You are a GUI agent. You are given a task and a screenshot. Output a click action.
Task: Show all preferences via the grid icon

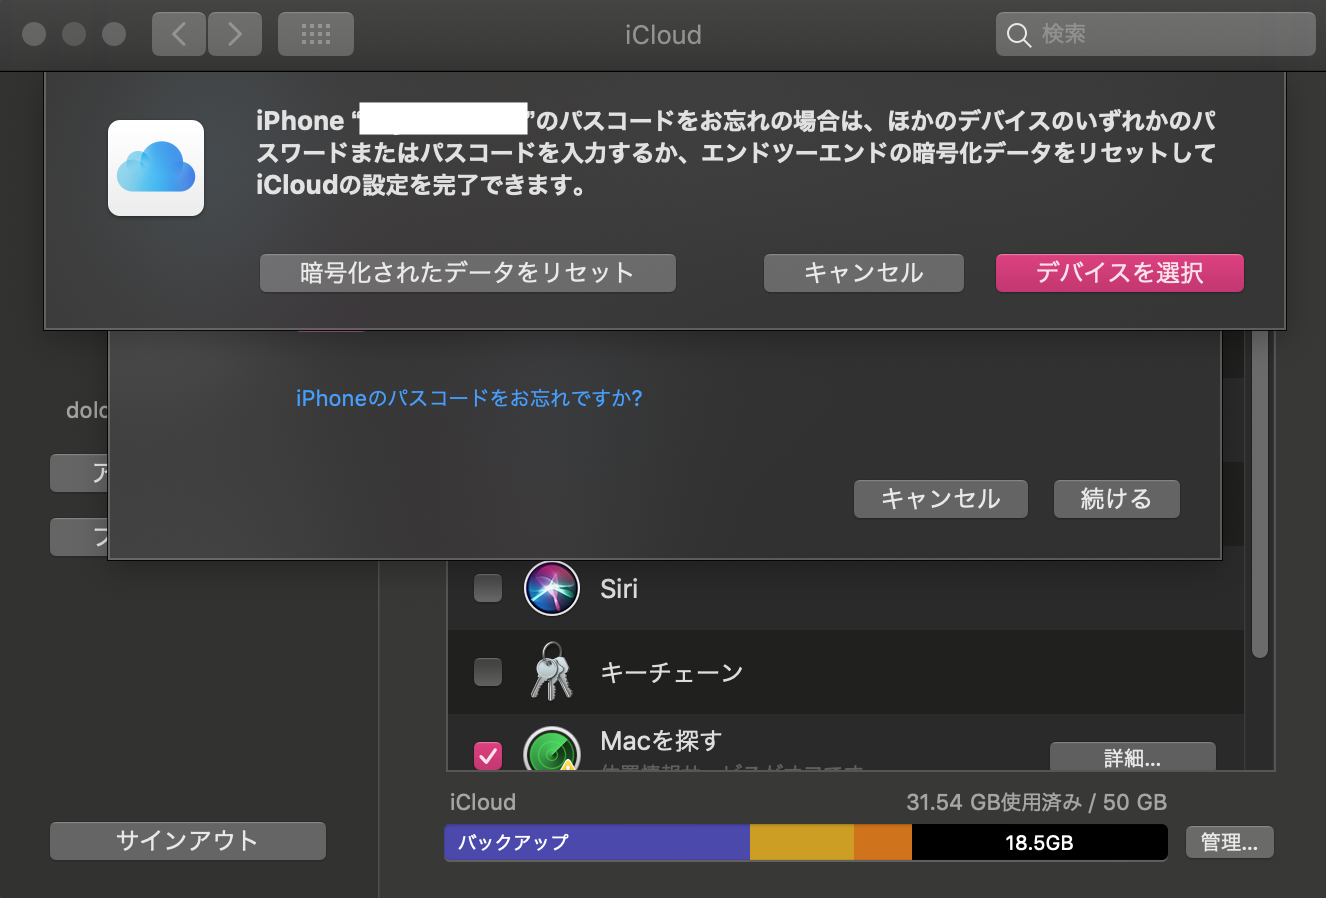click(x=316, y=34)
